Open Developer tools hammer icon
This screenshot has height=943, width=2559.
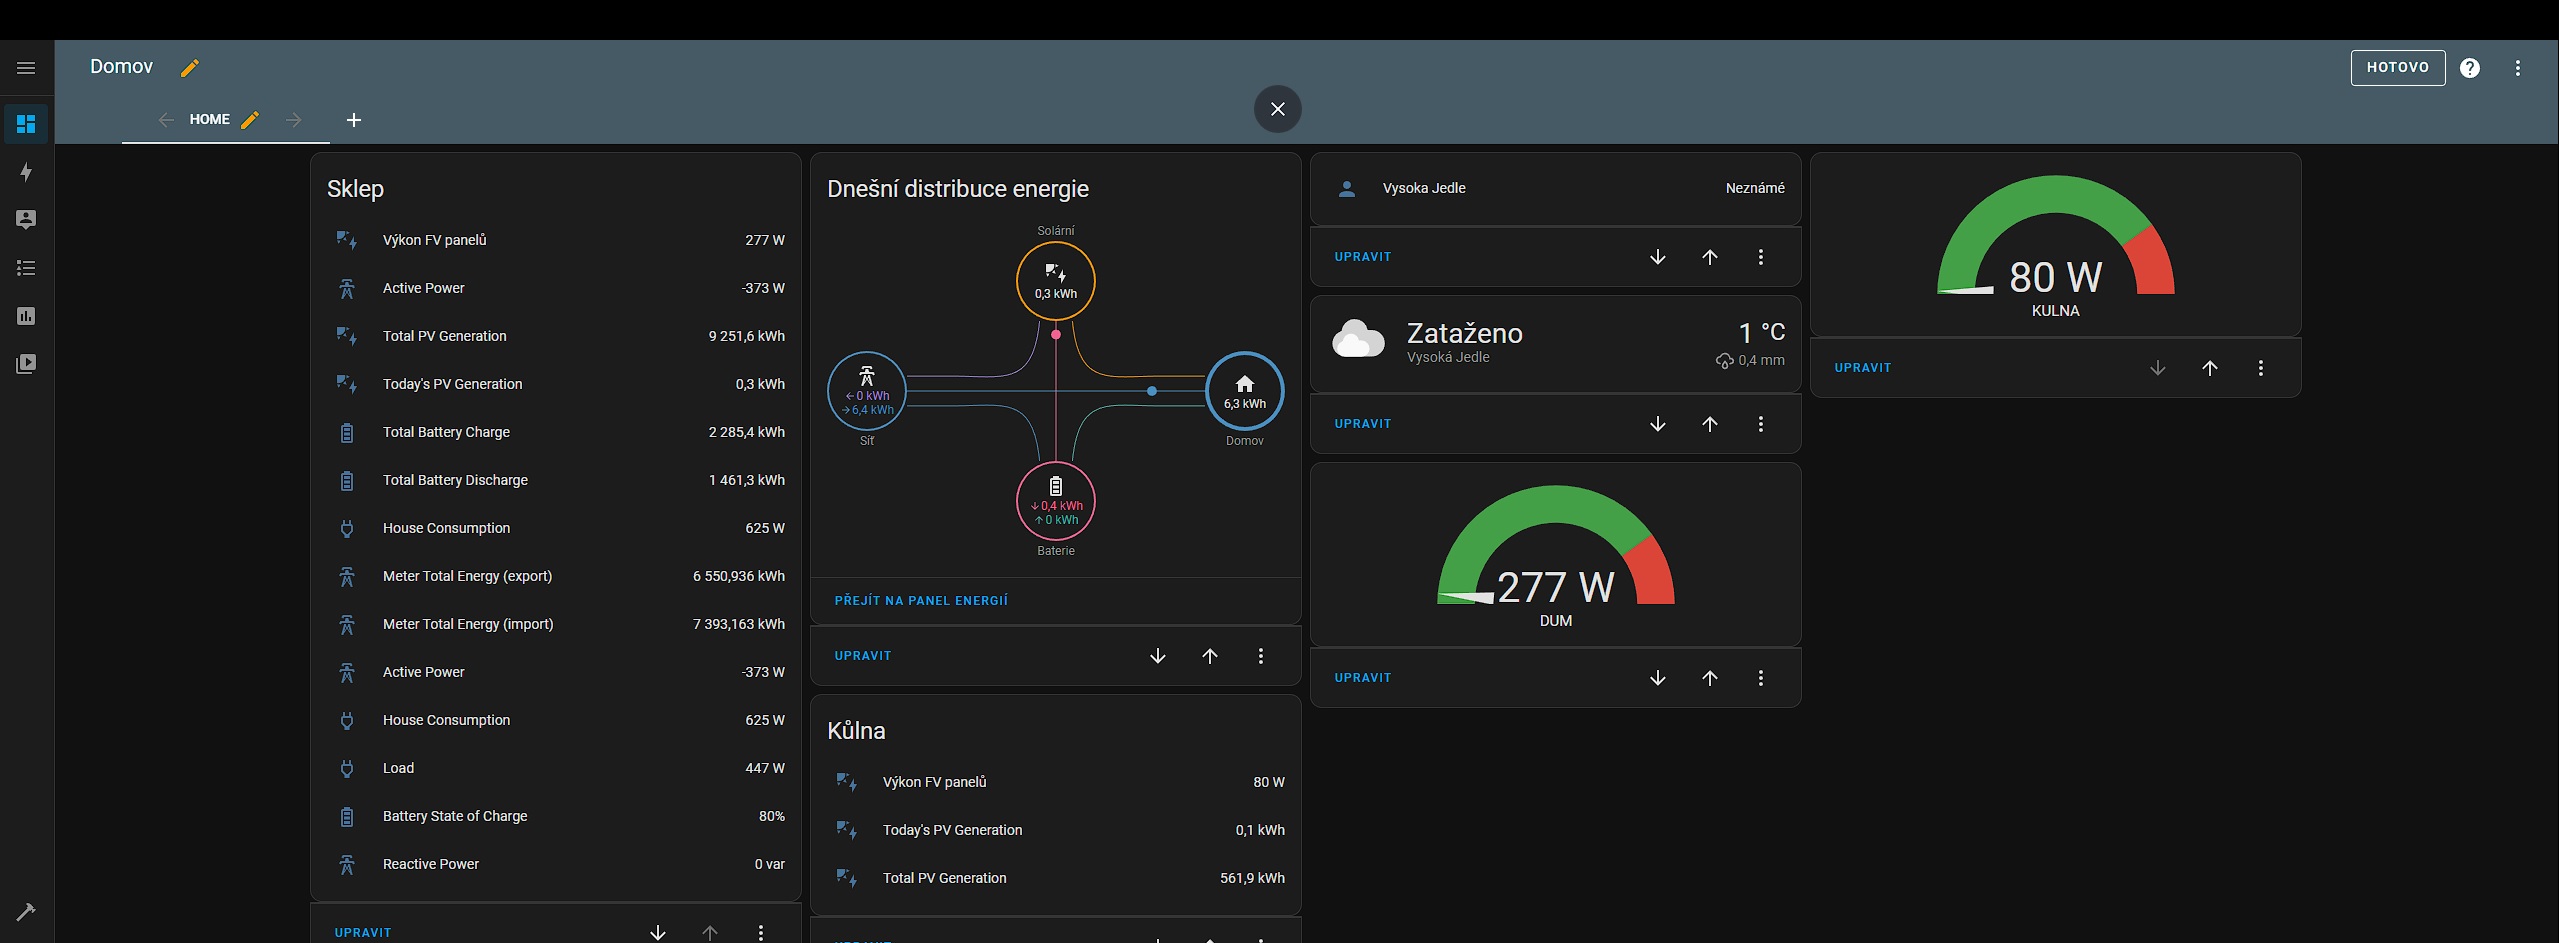pyautogui.click(x=26, y=912)
